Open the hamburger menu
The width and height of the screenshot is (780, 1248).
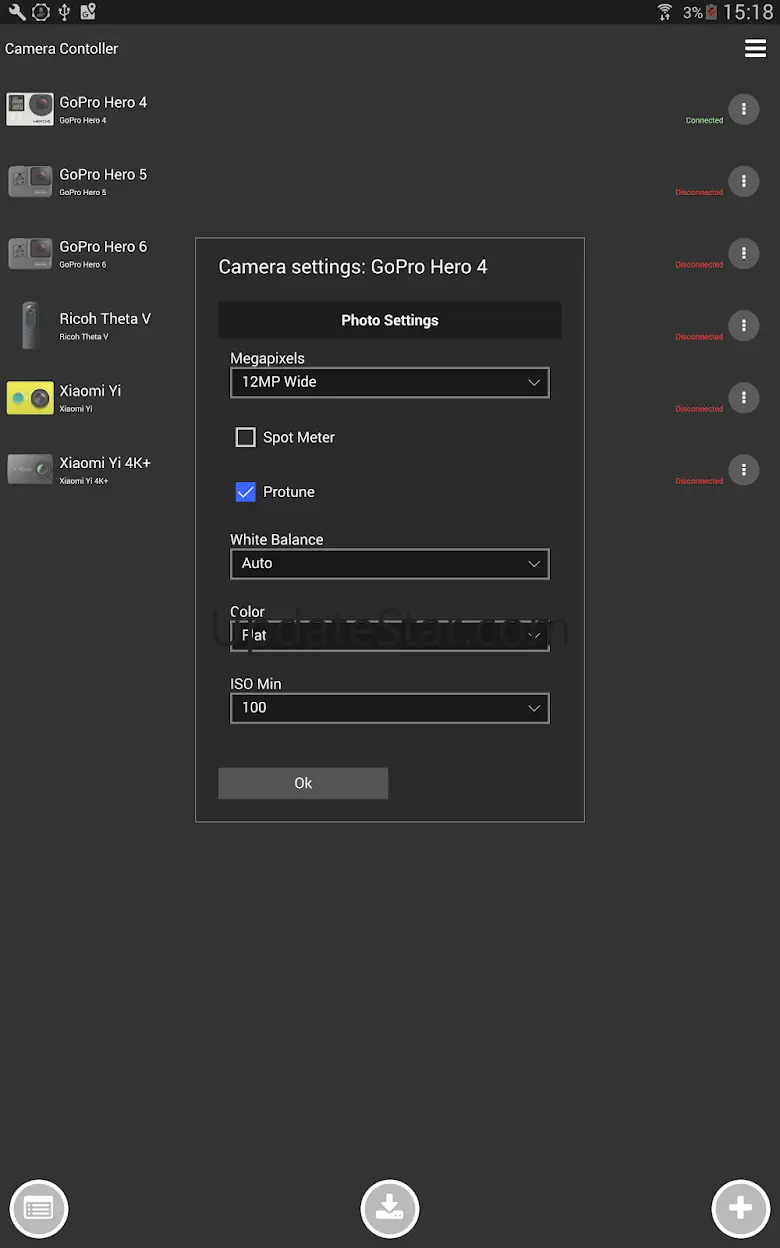755,48
